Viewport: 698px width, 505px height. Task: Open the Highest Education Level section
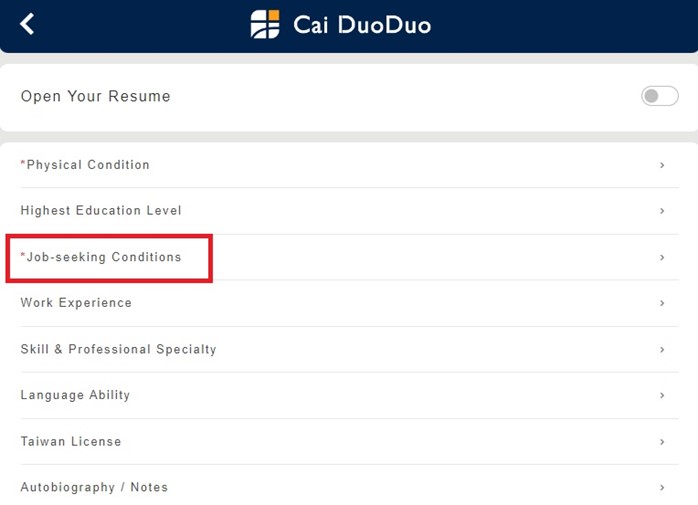pyautogui.click(x=101, y=211)
